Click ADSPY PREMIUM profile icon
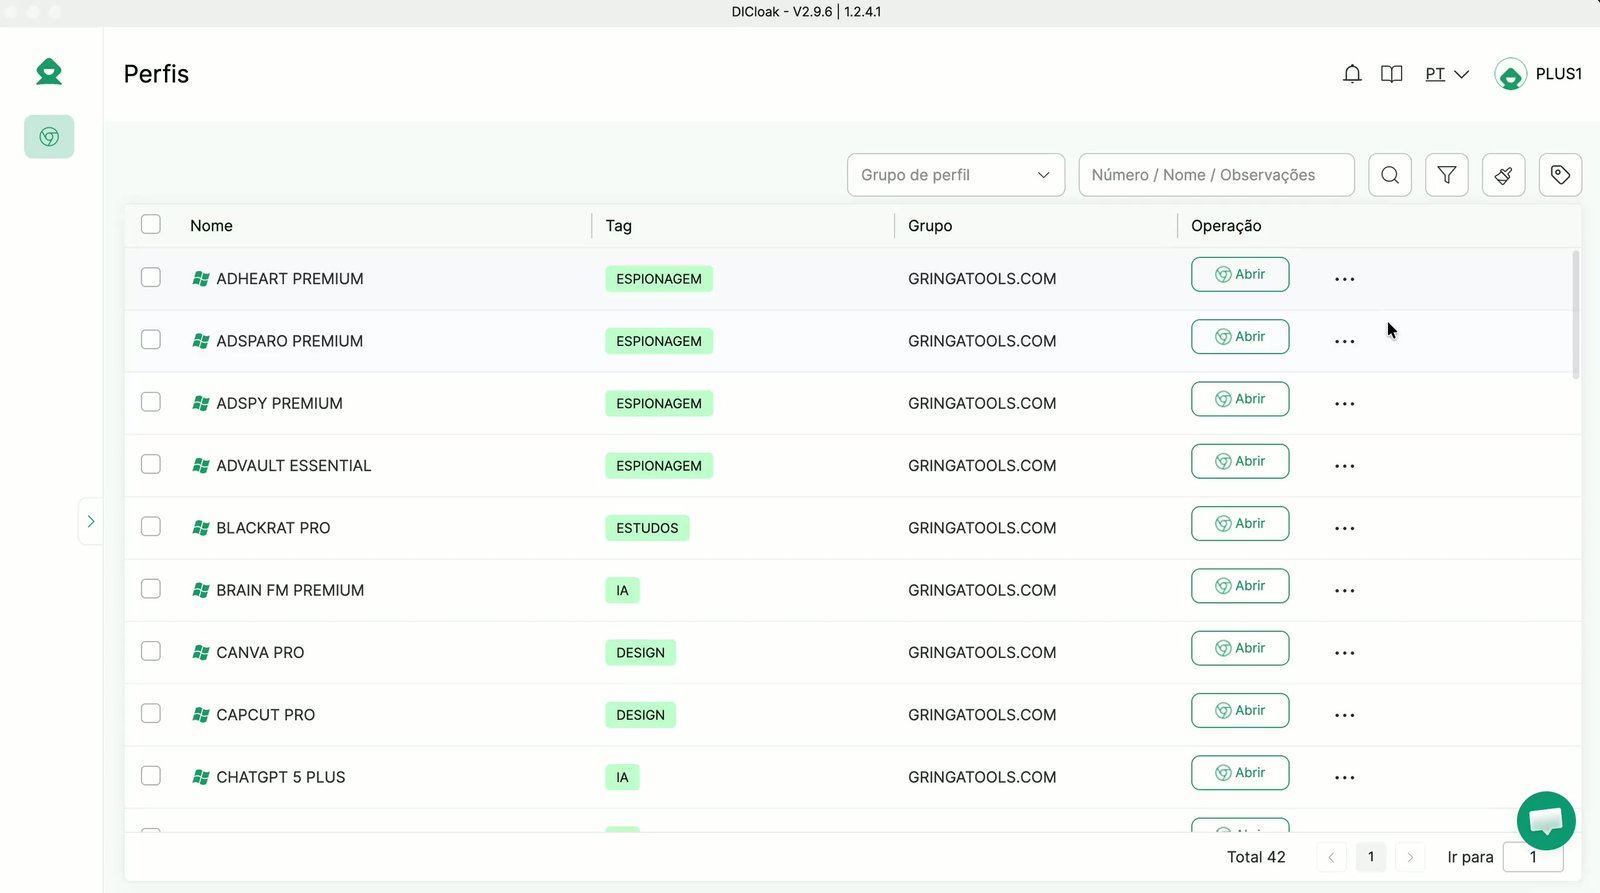 (x=201, y=403)
